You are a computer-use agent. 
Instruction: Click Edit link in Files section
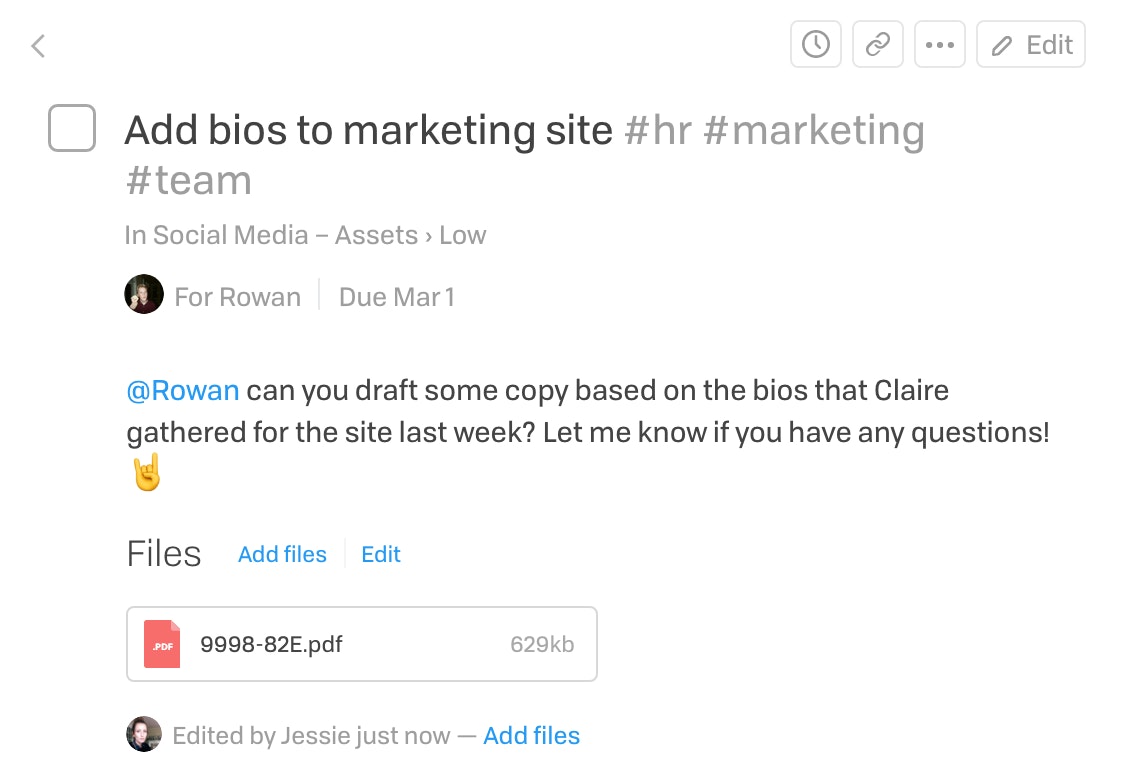pyautogui.click(x=381, y=554)
